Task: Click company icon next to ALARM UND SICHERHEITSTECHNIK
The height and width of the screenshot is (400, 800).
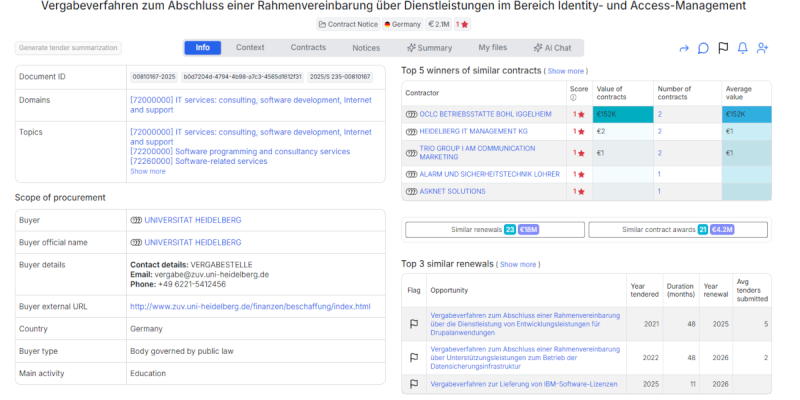Action: click(x=411, y=174)
